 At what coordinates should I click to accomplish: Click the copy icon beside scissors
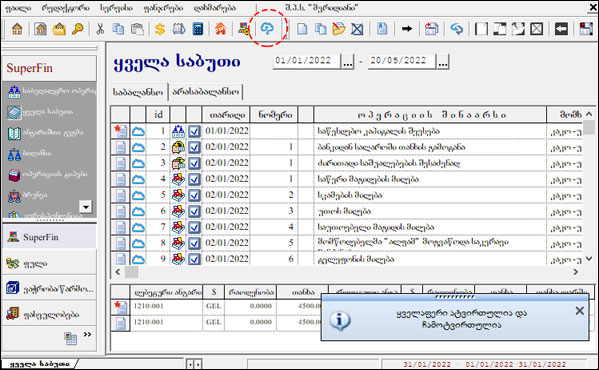(118, 29)
